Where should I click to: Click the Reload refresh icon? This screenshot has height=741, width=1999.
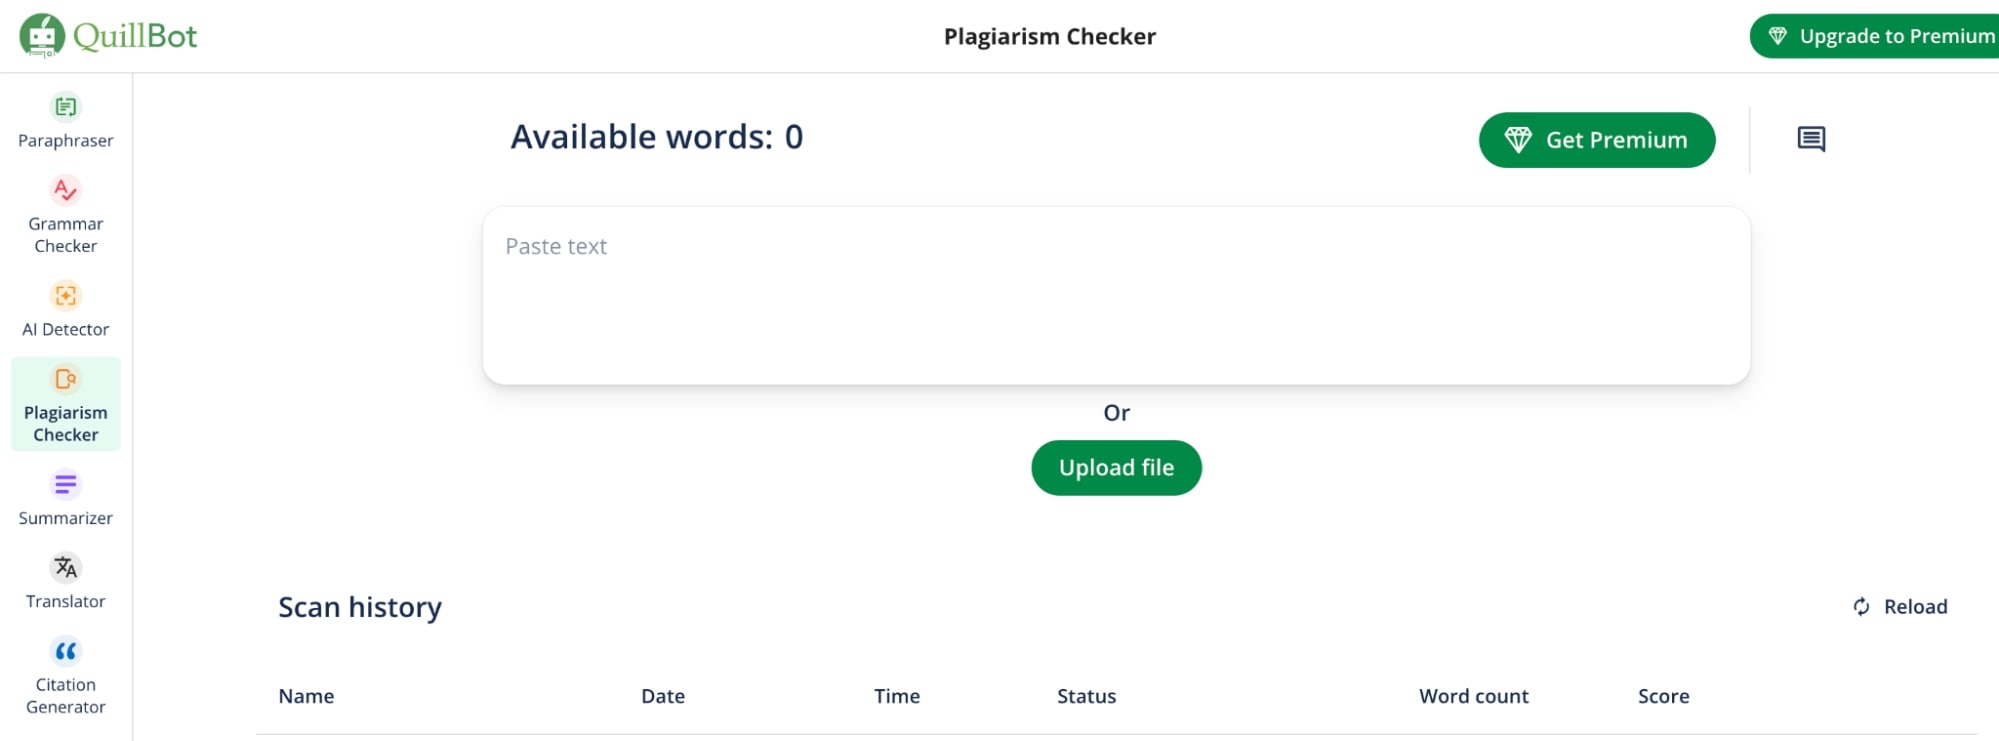(x=1861, y=607)
